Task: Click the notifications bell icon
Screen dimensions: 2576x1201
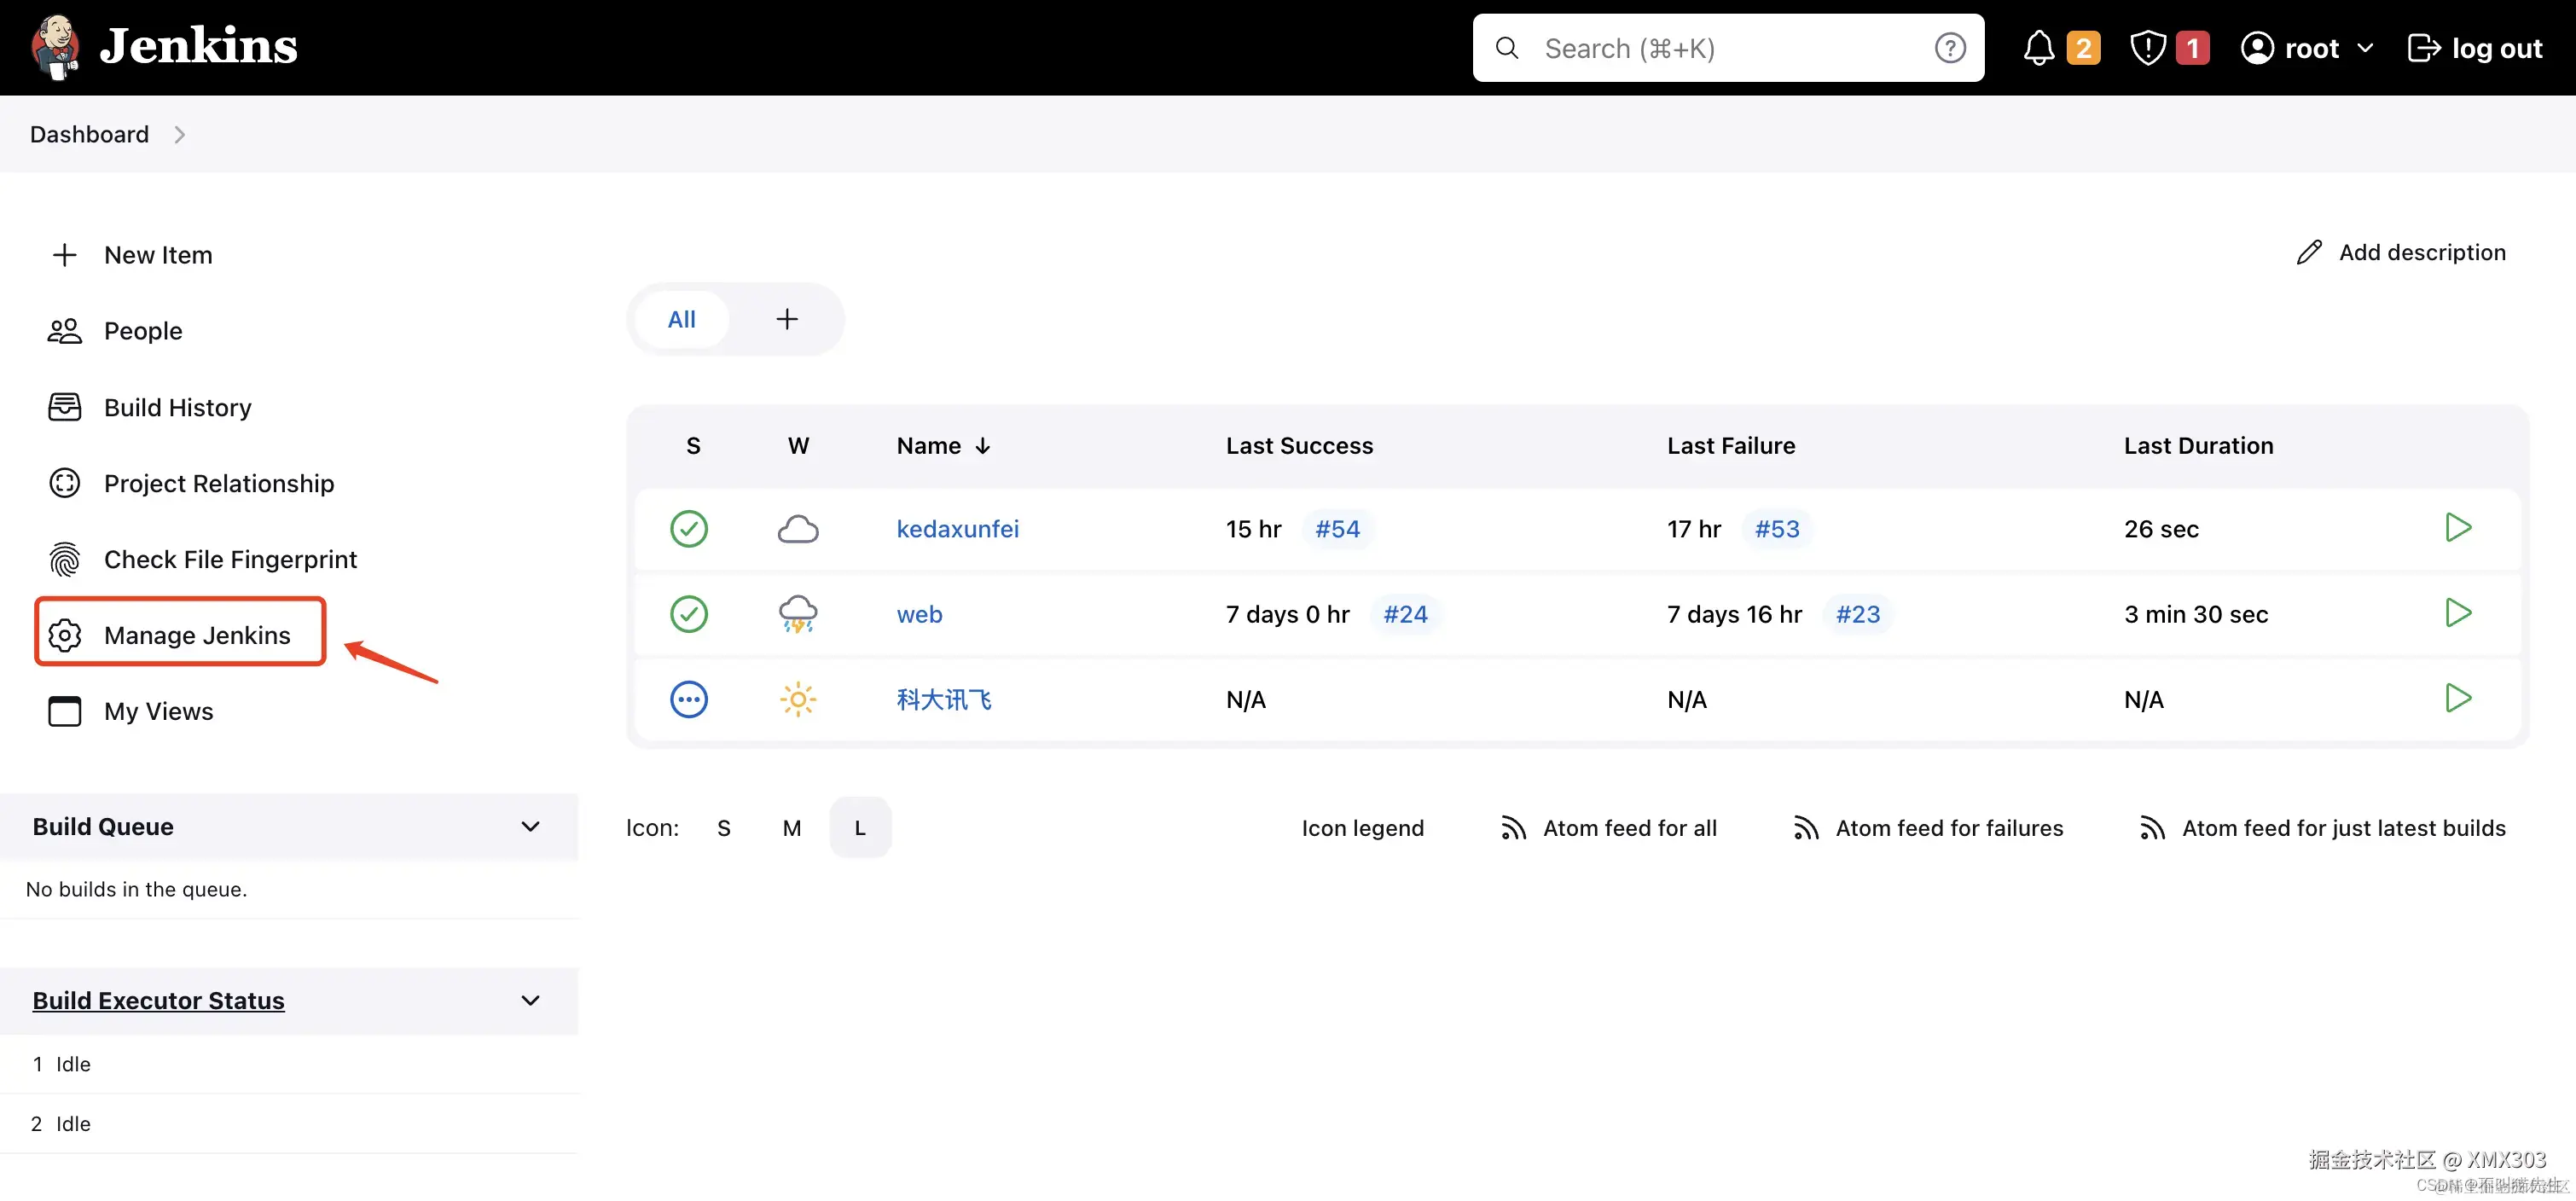Action: [x=2038, y=48]
